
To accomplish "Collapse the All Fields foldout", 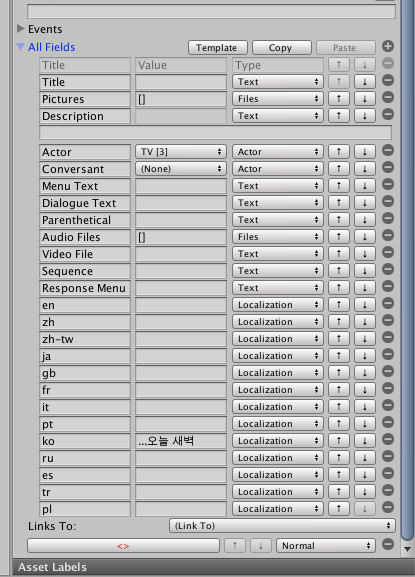I will click(x=21, y=47).
